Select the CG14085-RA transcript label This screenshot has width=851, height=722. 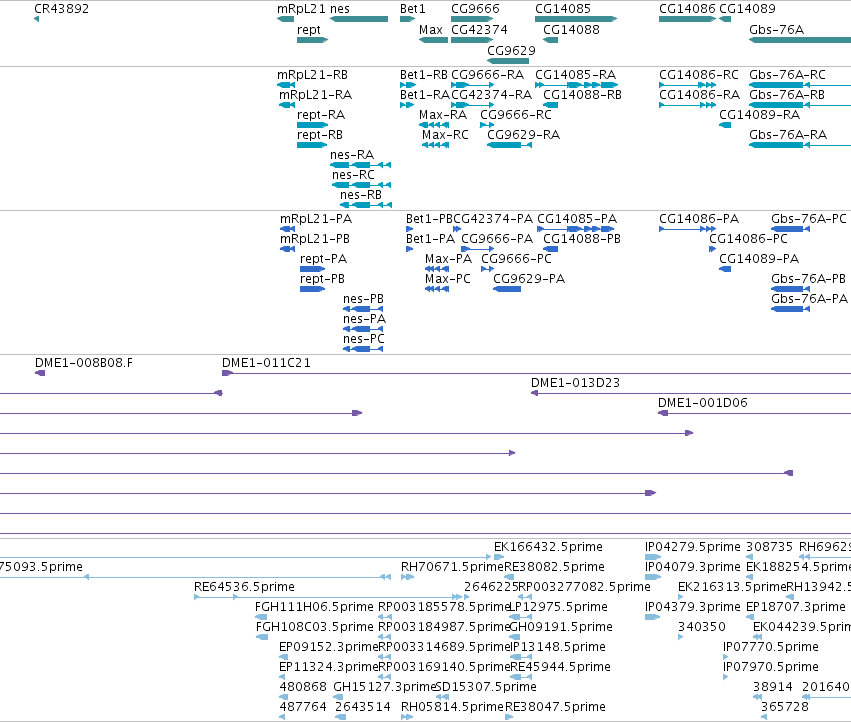pos(575,75)
